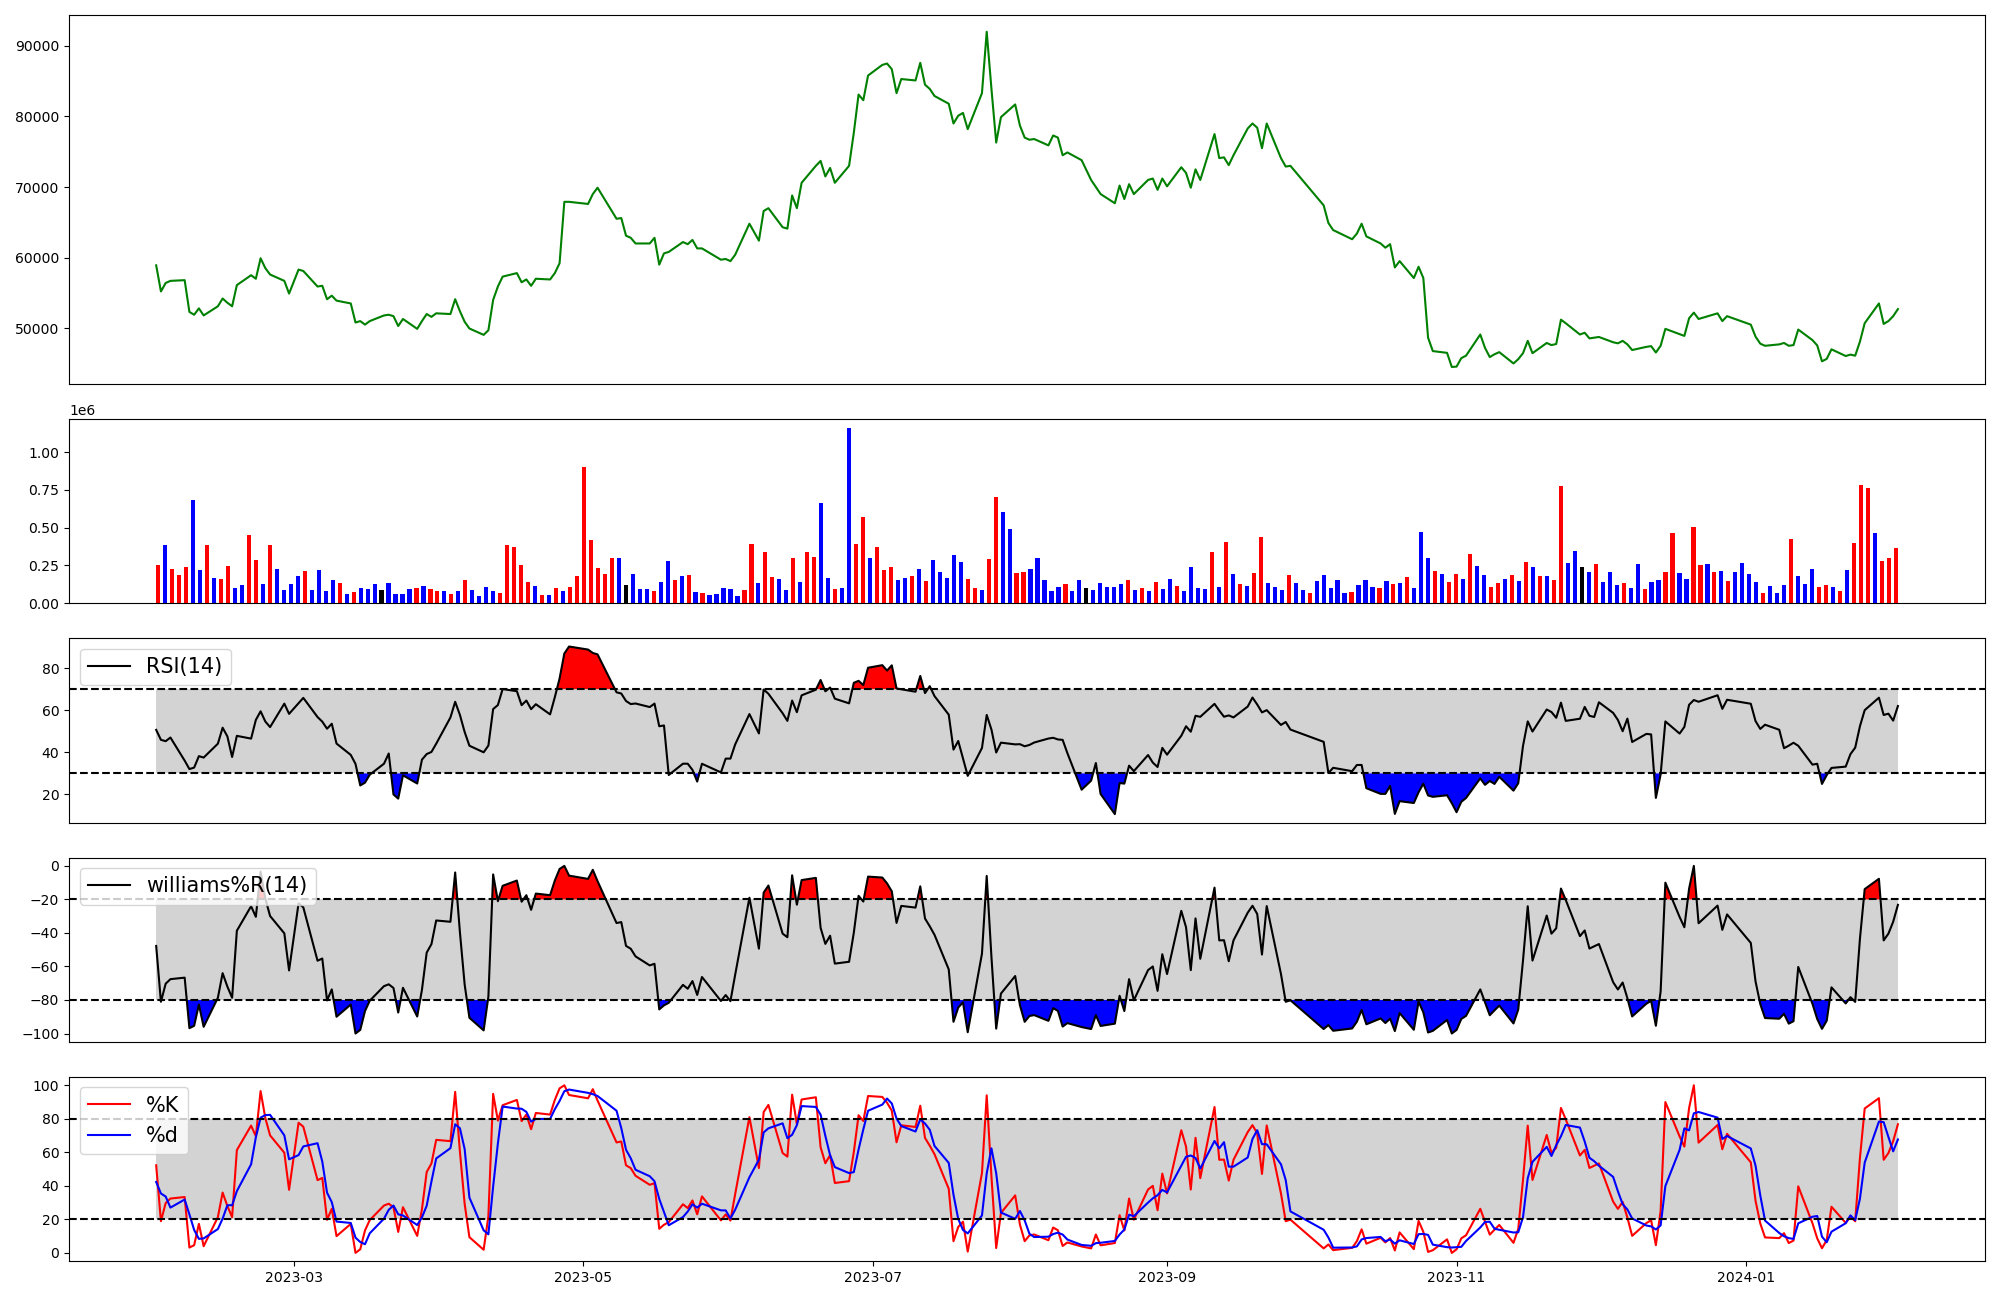The height and width of the screenshot is (1300, 2000).
Task: Click the 2024-01 date axis label
Action: [x=1746, y=1277]
